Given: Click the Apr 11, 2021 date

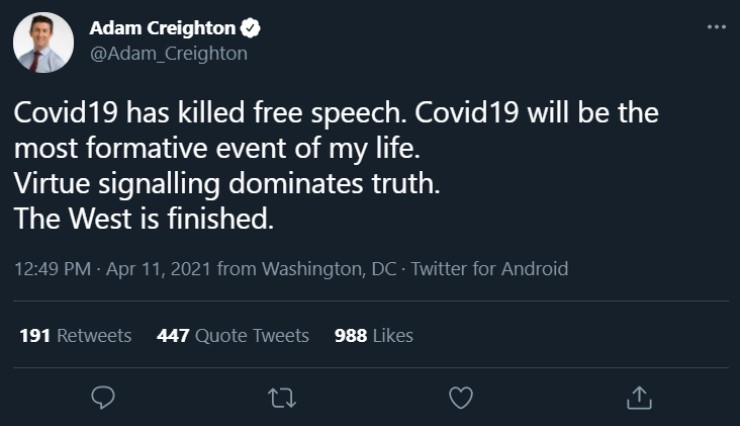Looking at the screenshot, I should [154, 268].
